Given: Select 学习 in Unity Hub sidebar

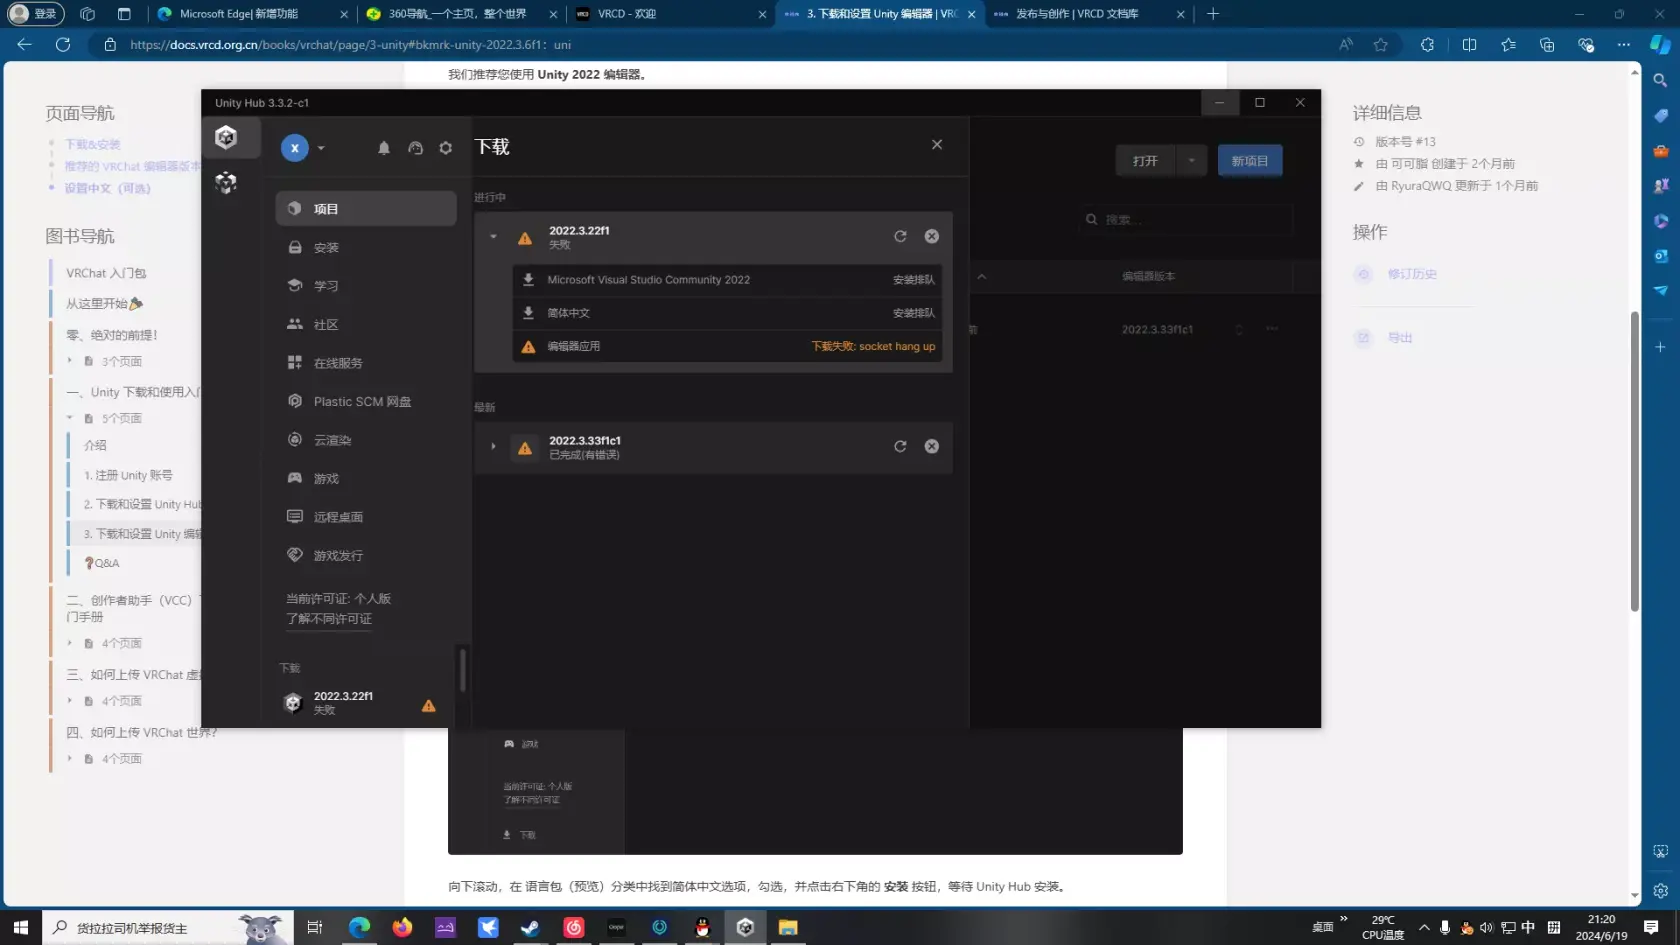Looking at the screenshot, I should [x=366, y=286].
